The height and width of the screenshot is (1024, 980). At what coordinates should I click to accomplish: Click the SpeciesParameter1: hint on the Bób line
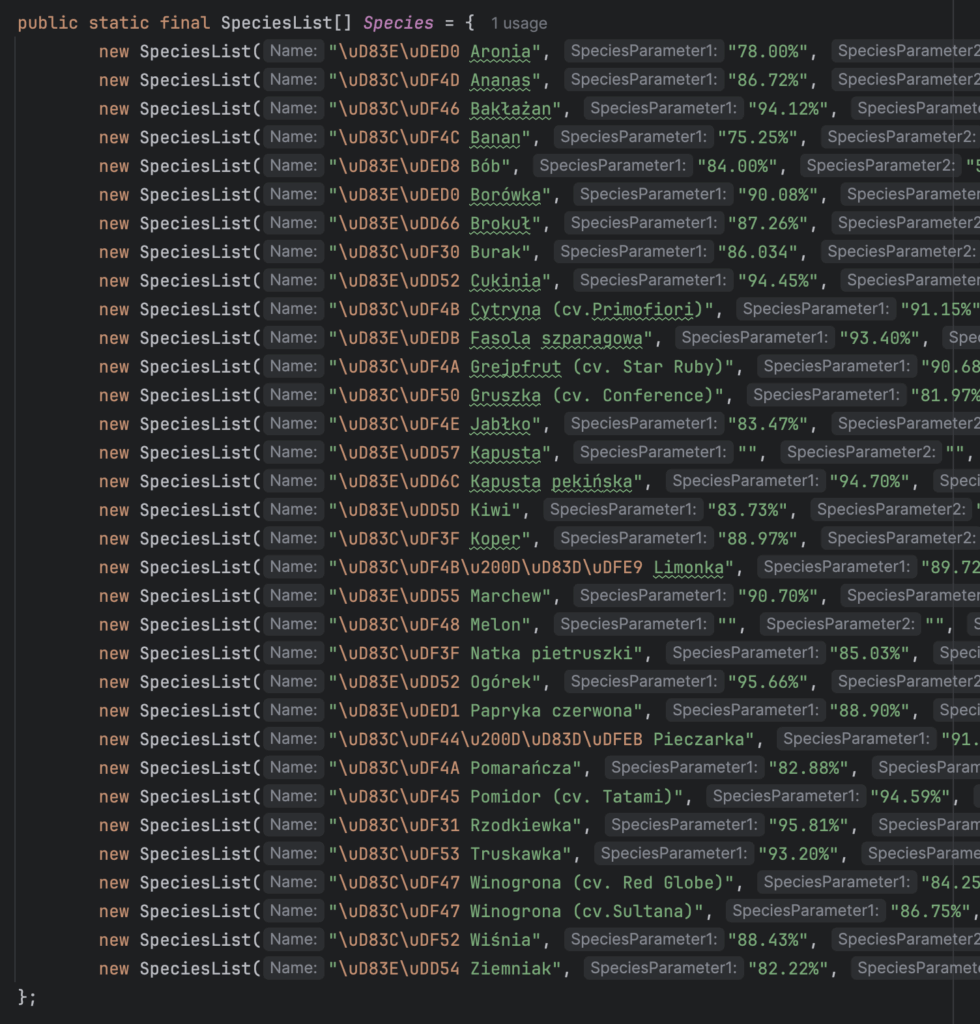(x=610, y=165)
